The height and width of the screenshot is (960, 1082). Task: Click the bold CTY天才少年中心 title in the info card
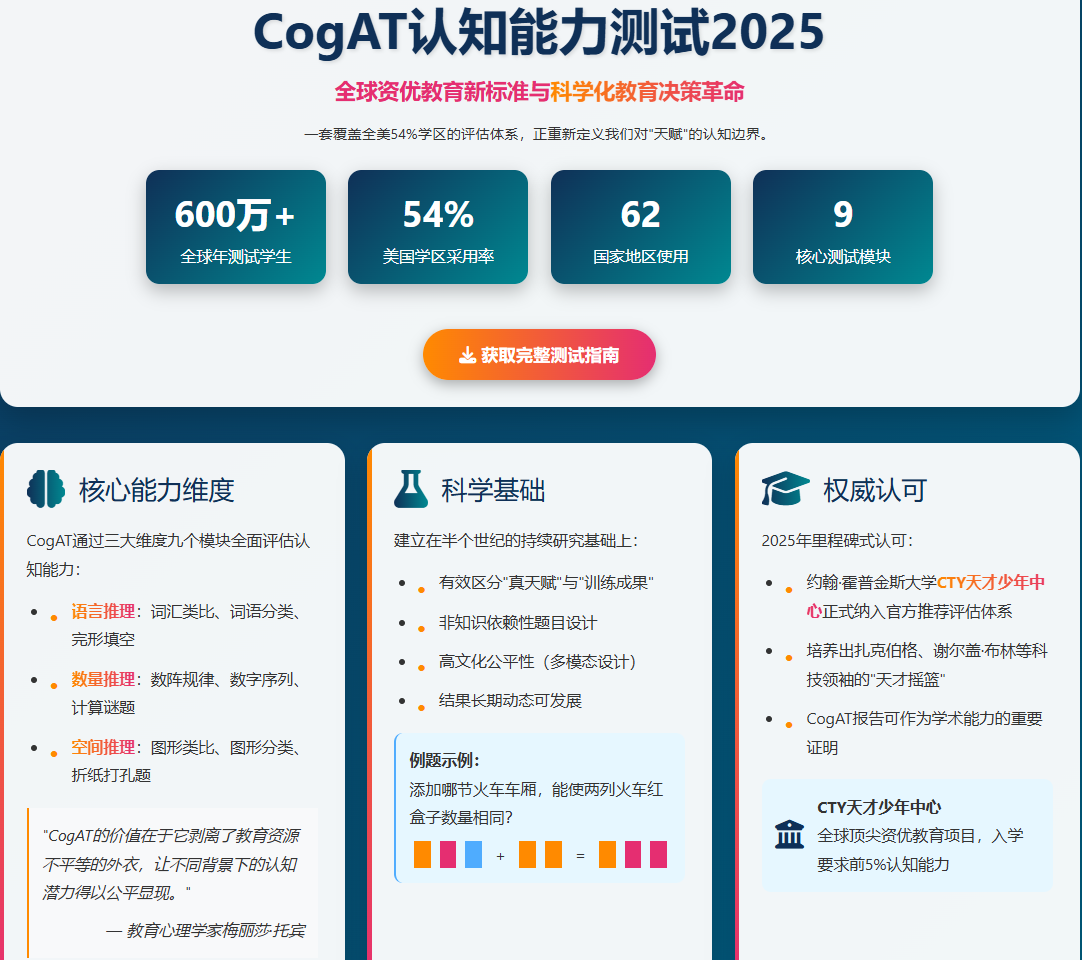[x=878, y=807]
